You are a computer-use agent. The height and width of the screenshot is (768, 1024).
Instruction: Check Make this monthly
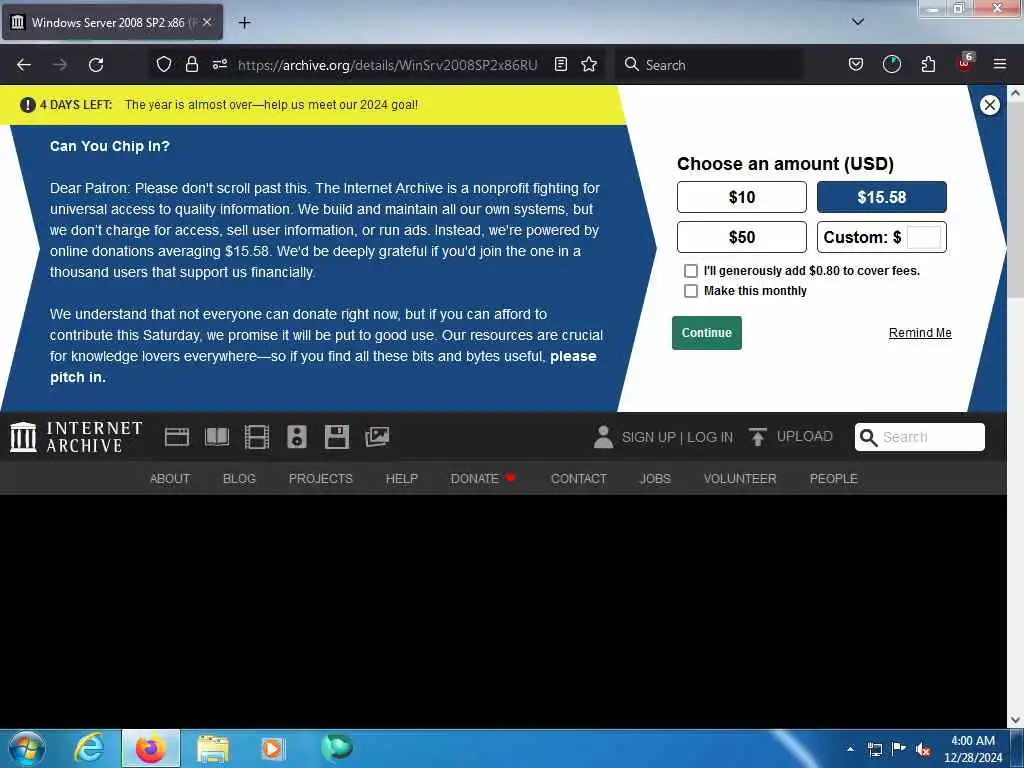(x=690, y=291)
